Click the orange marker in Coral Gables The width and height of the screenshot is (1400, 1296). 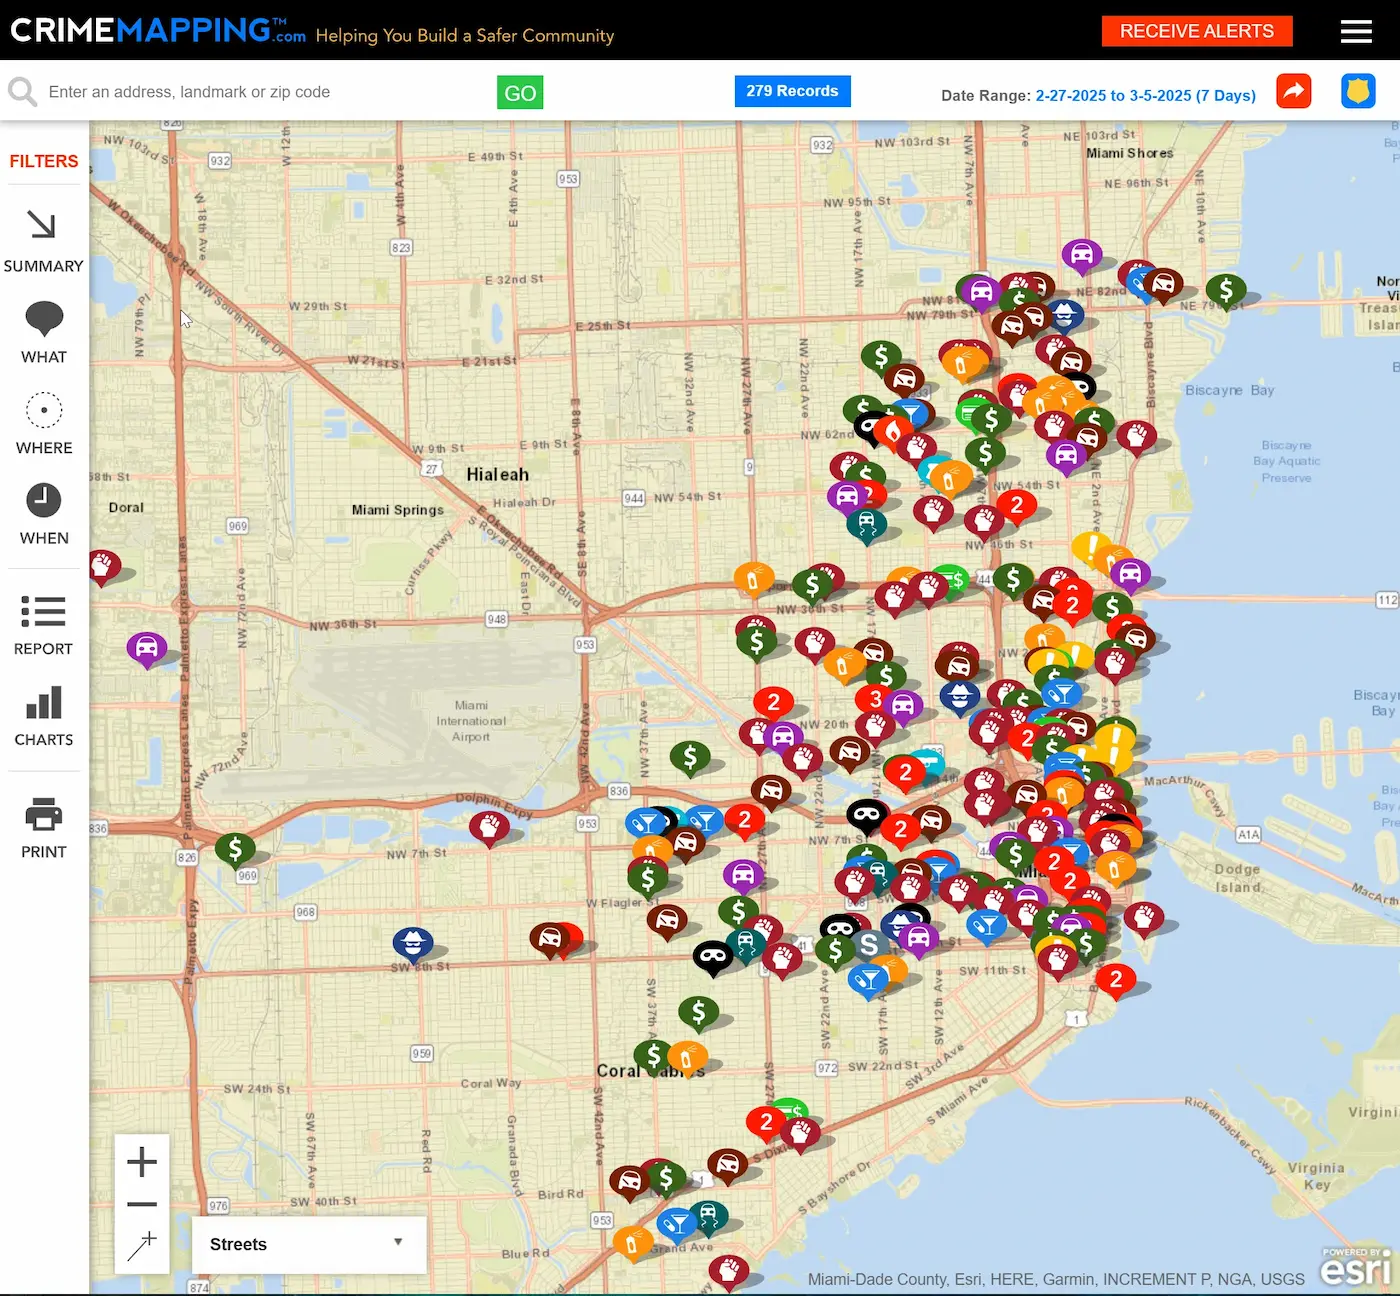(x=688, y=1057)
